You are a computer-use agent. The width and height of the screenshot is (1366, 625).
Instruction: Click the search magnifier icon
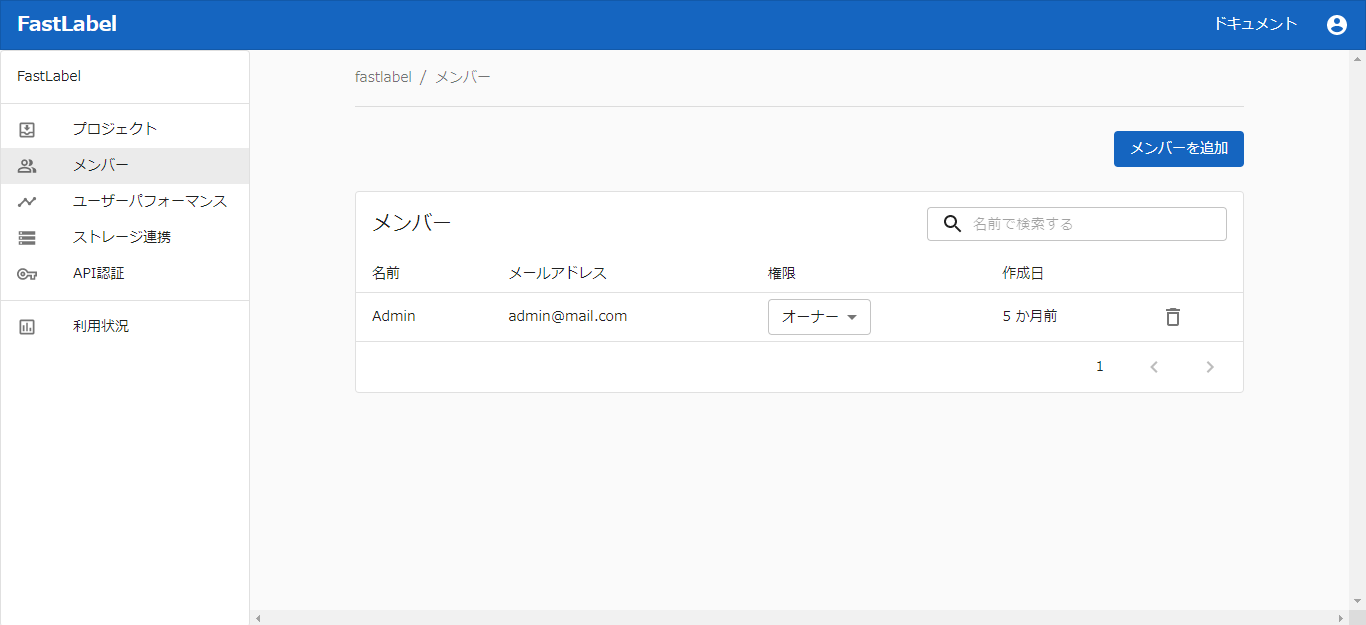click(952, 224)
